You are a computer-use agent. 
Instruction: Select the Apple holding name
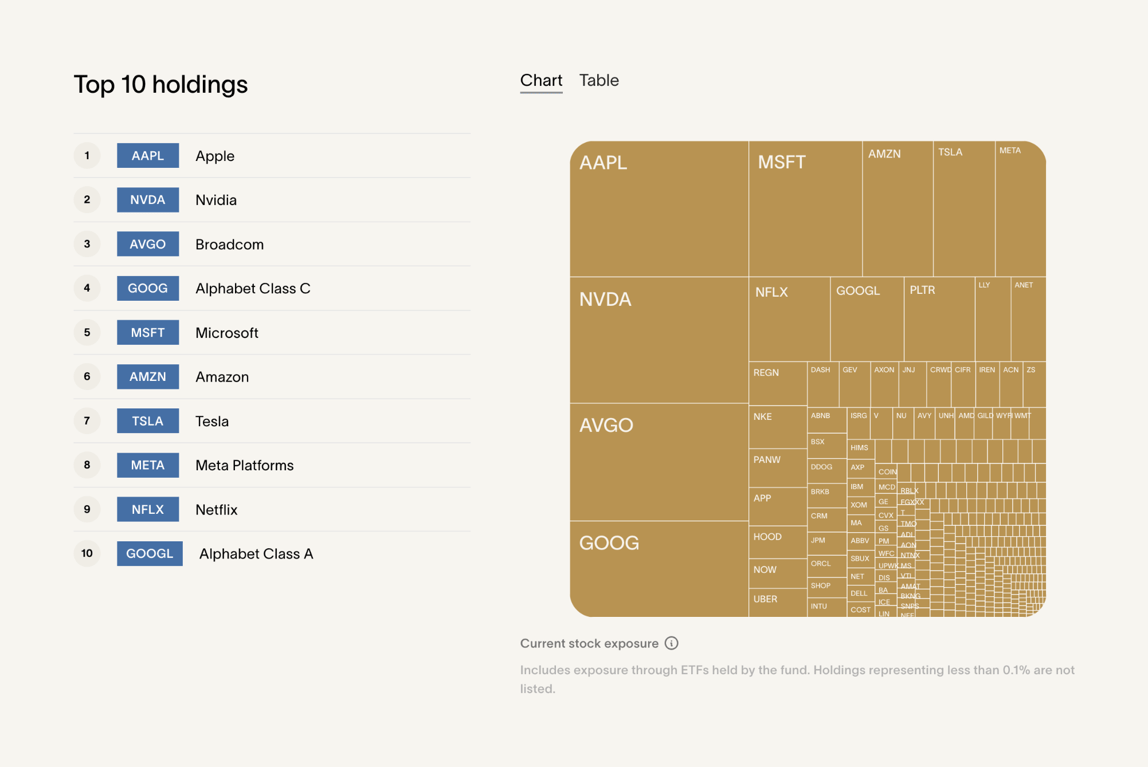point(215,156)
